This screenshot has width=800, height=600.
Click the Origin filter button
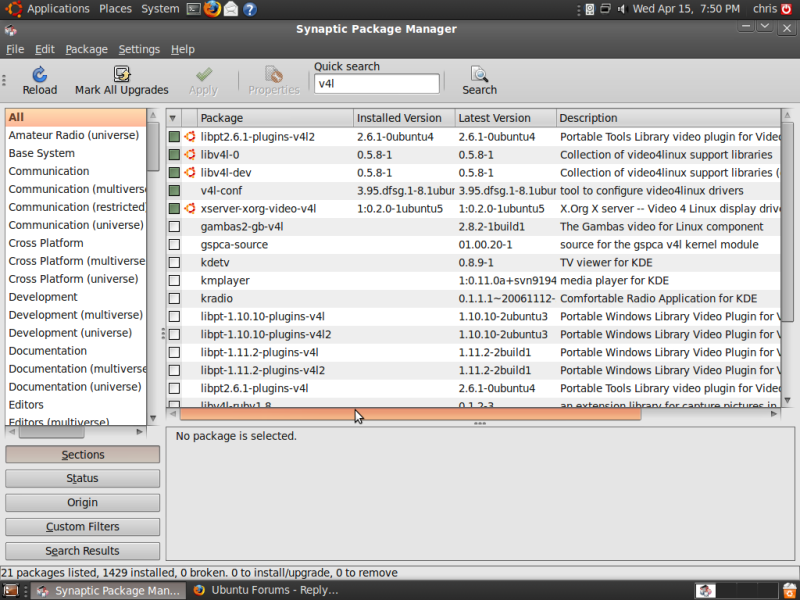pos(82,503)
